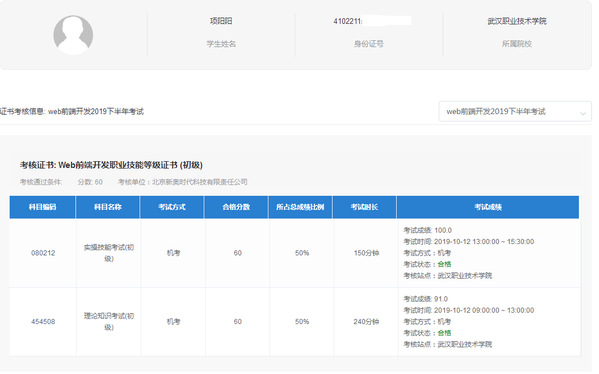
Task: Select subject code 080212 cell
Action: [x=43, y=253]
